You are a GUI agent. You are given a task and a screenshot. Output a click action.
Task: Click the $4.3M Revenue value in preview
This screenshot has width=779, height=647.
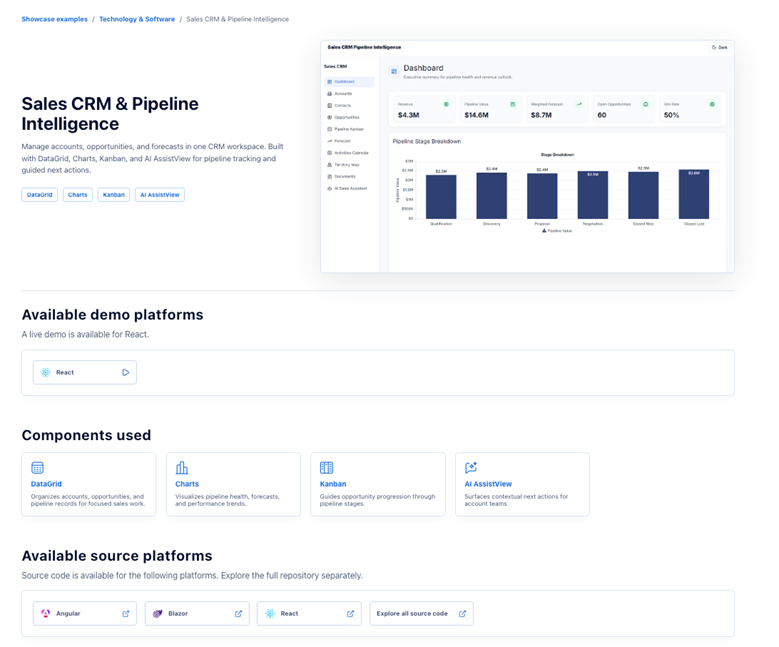[408, 115]
